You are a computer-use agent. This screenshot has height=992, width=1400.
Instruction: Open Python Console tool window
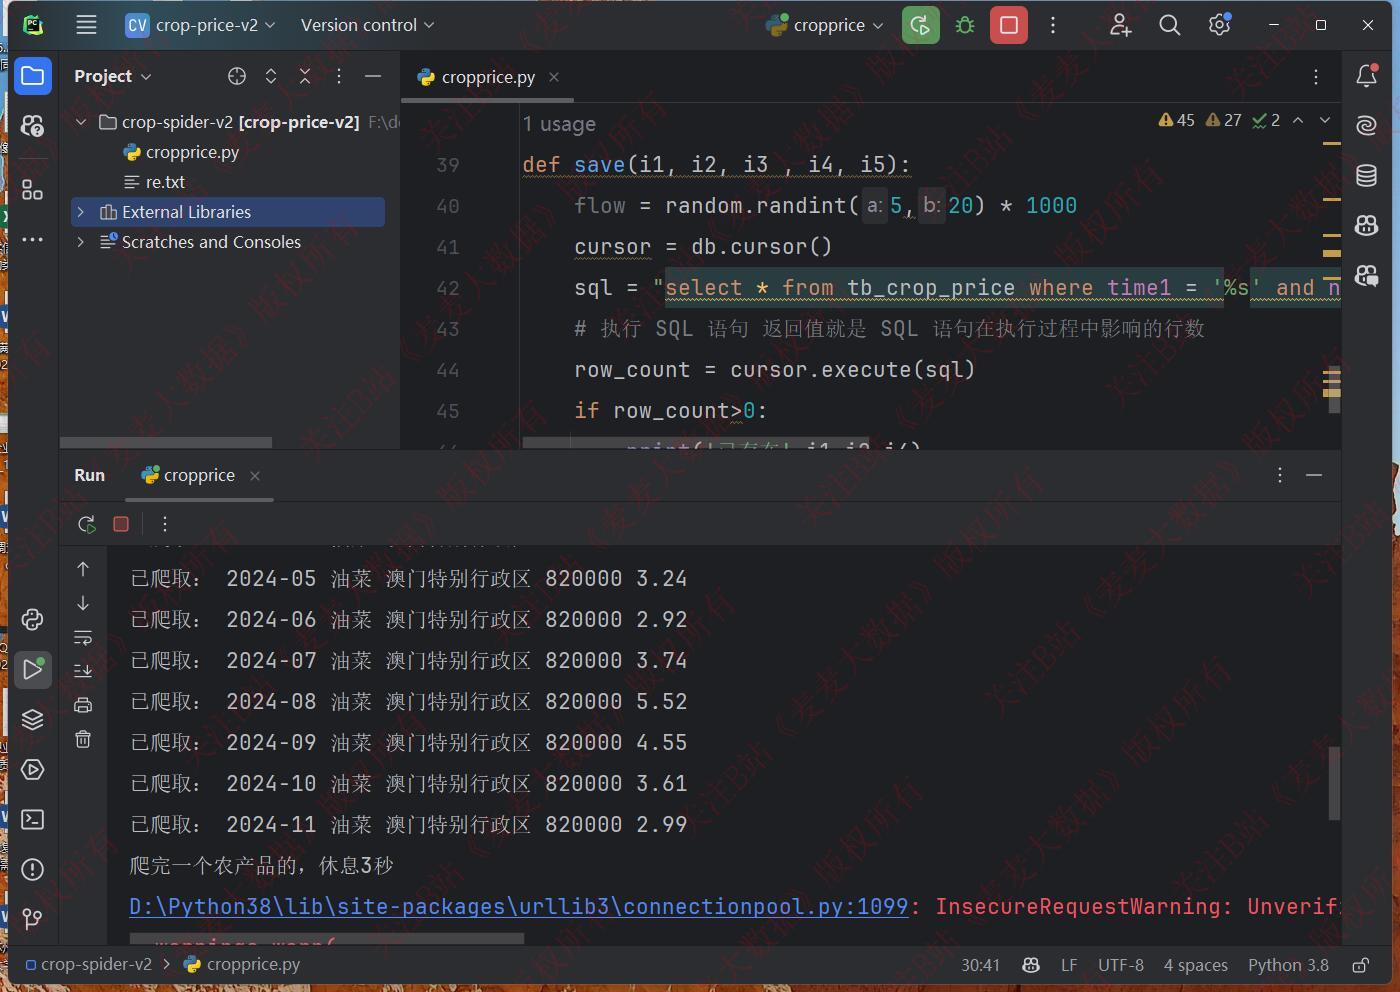point(32,619)
